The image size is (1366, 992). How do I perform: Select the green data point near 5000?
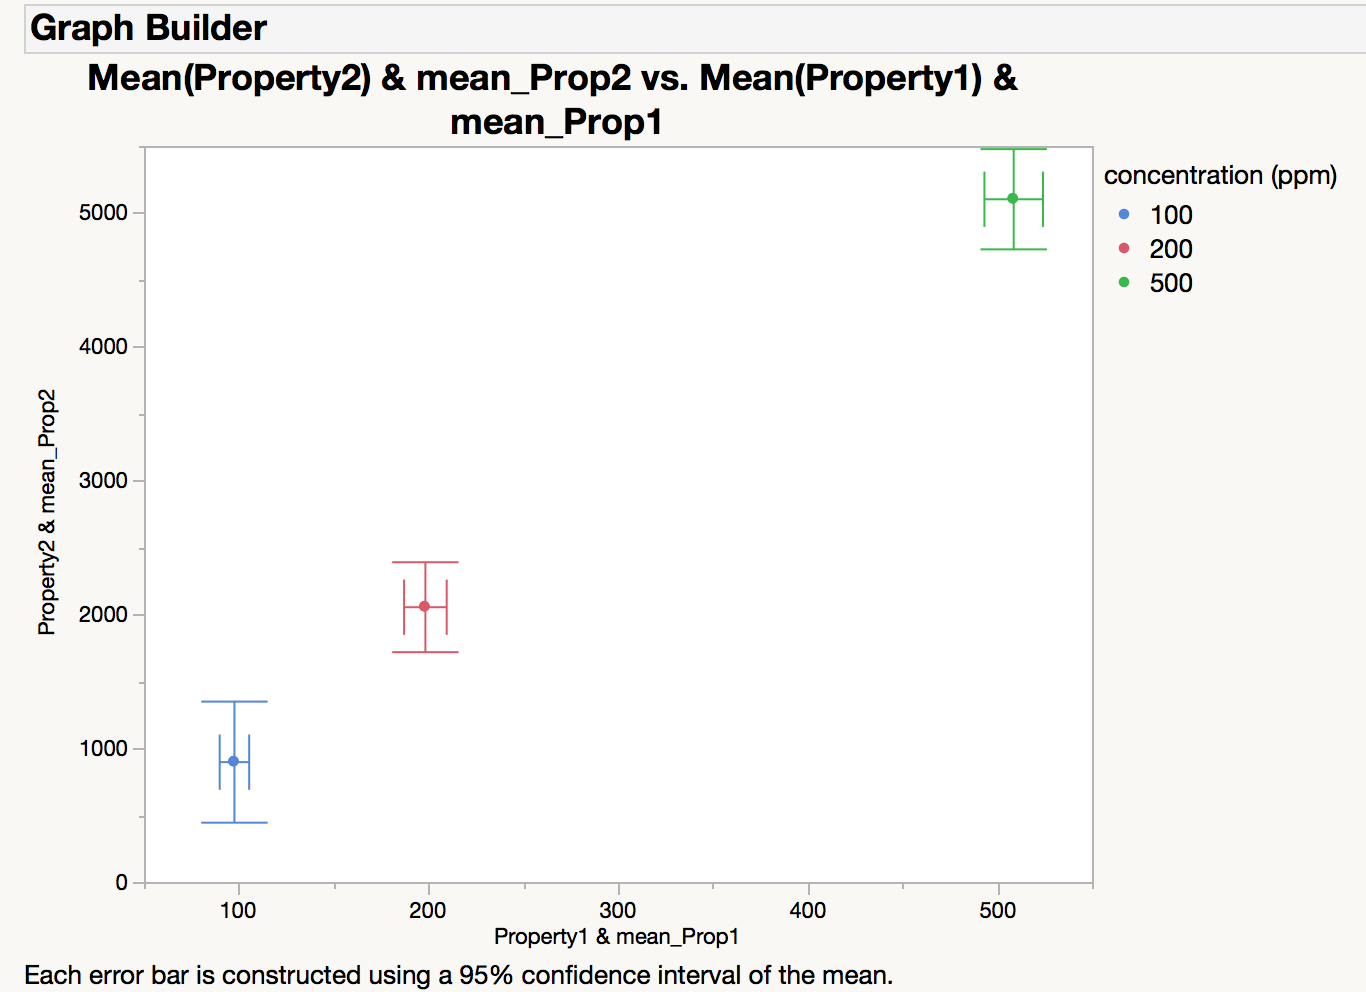[1013, 198]
